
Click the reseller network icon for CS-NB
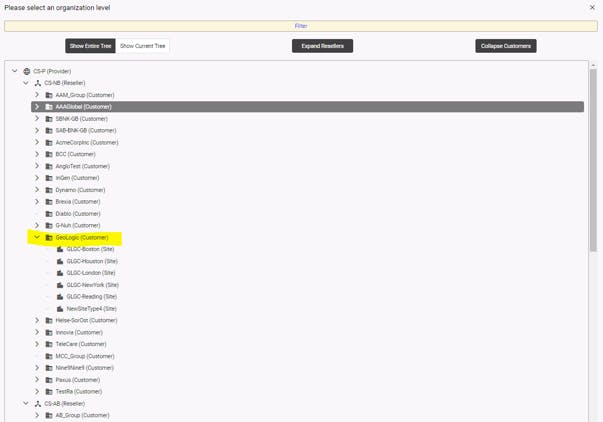pyautogui.click(x=37, y=83)
